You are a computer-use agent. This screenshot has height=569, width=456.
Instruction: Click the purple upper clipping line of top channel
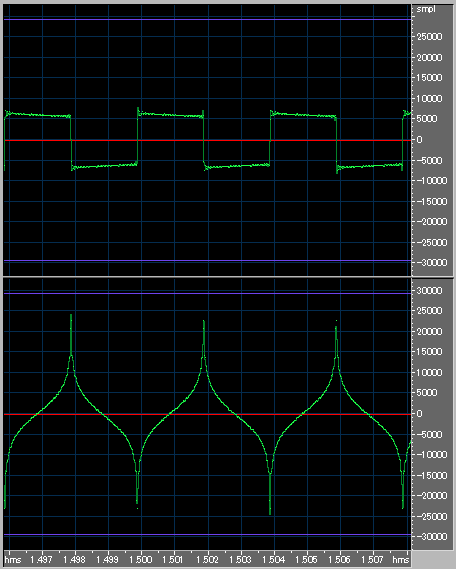208,19
